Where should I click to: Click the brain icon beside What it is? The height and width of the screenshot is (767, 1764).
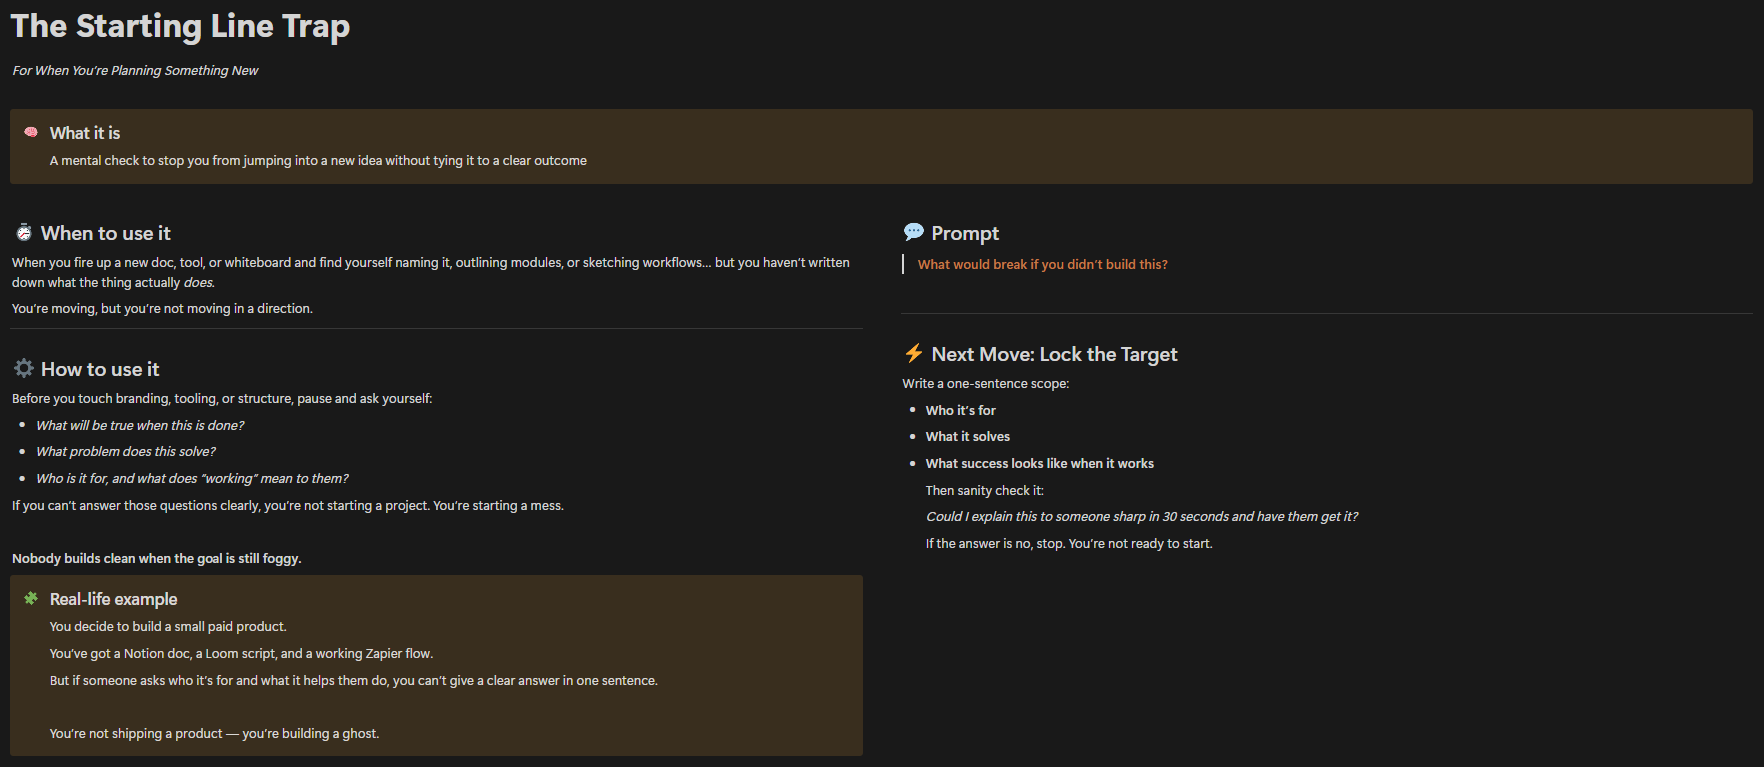(31, 132)
